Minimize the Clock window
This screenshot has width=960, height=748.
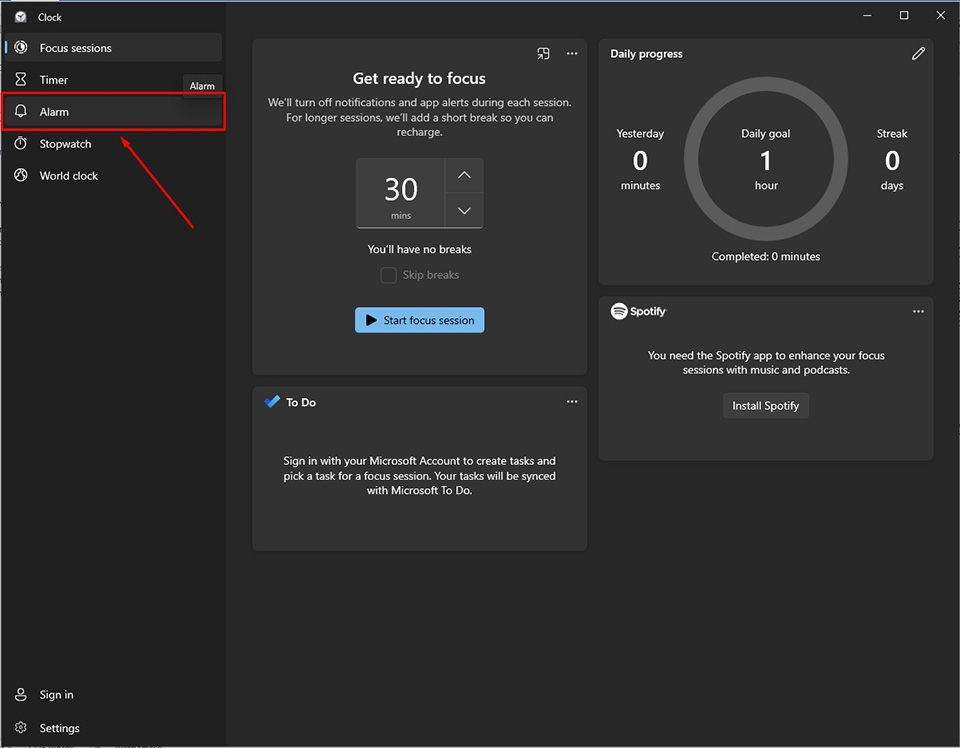tap(867, 15)
